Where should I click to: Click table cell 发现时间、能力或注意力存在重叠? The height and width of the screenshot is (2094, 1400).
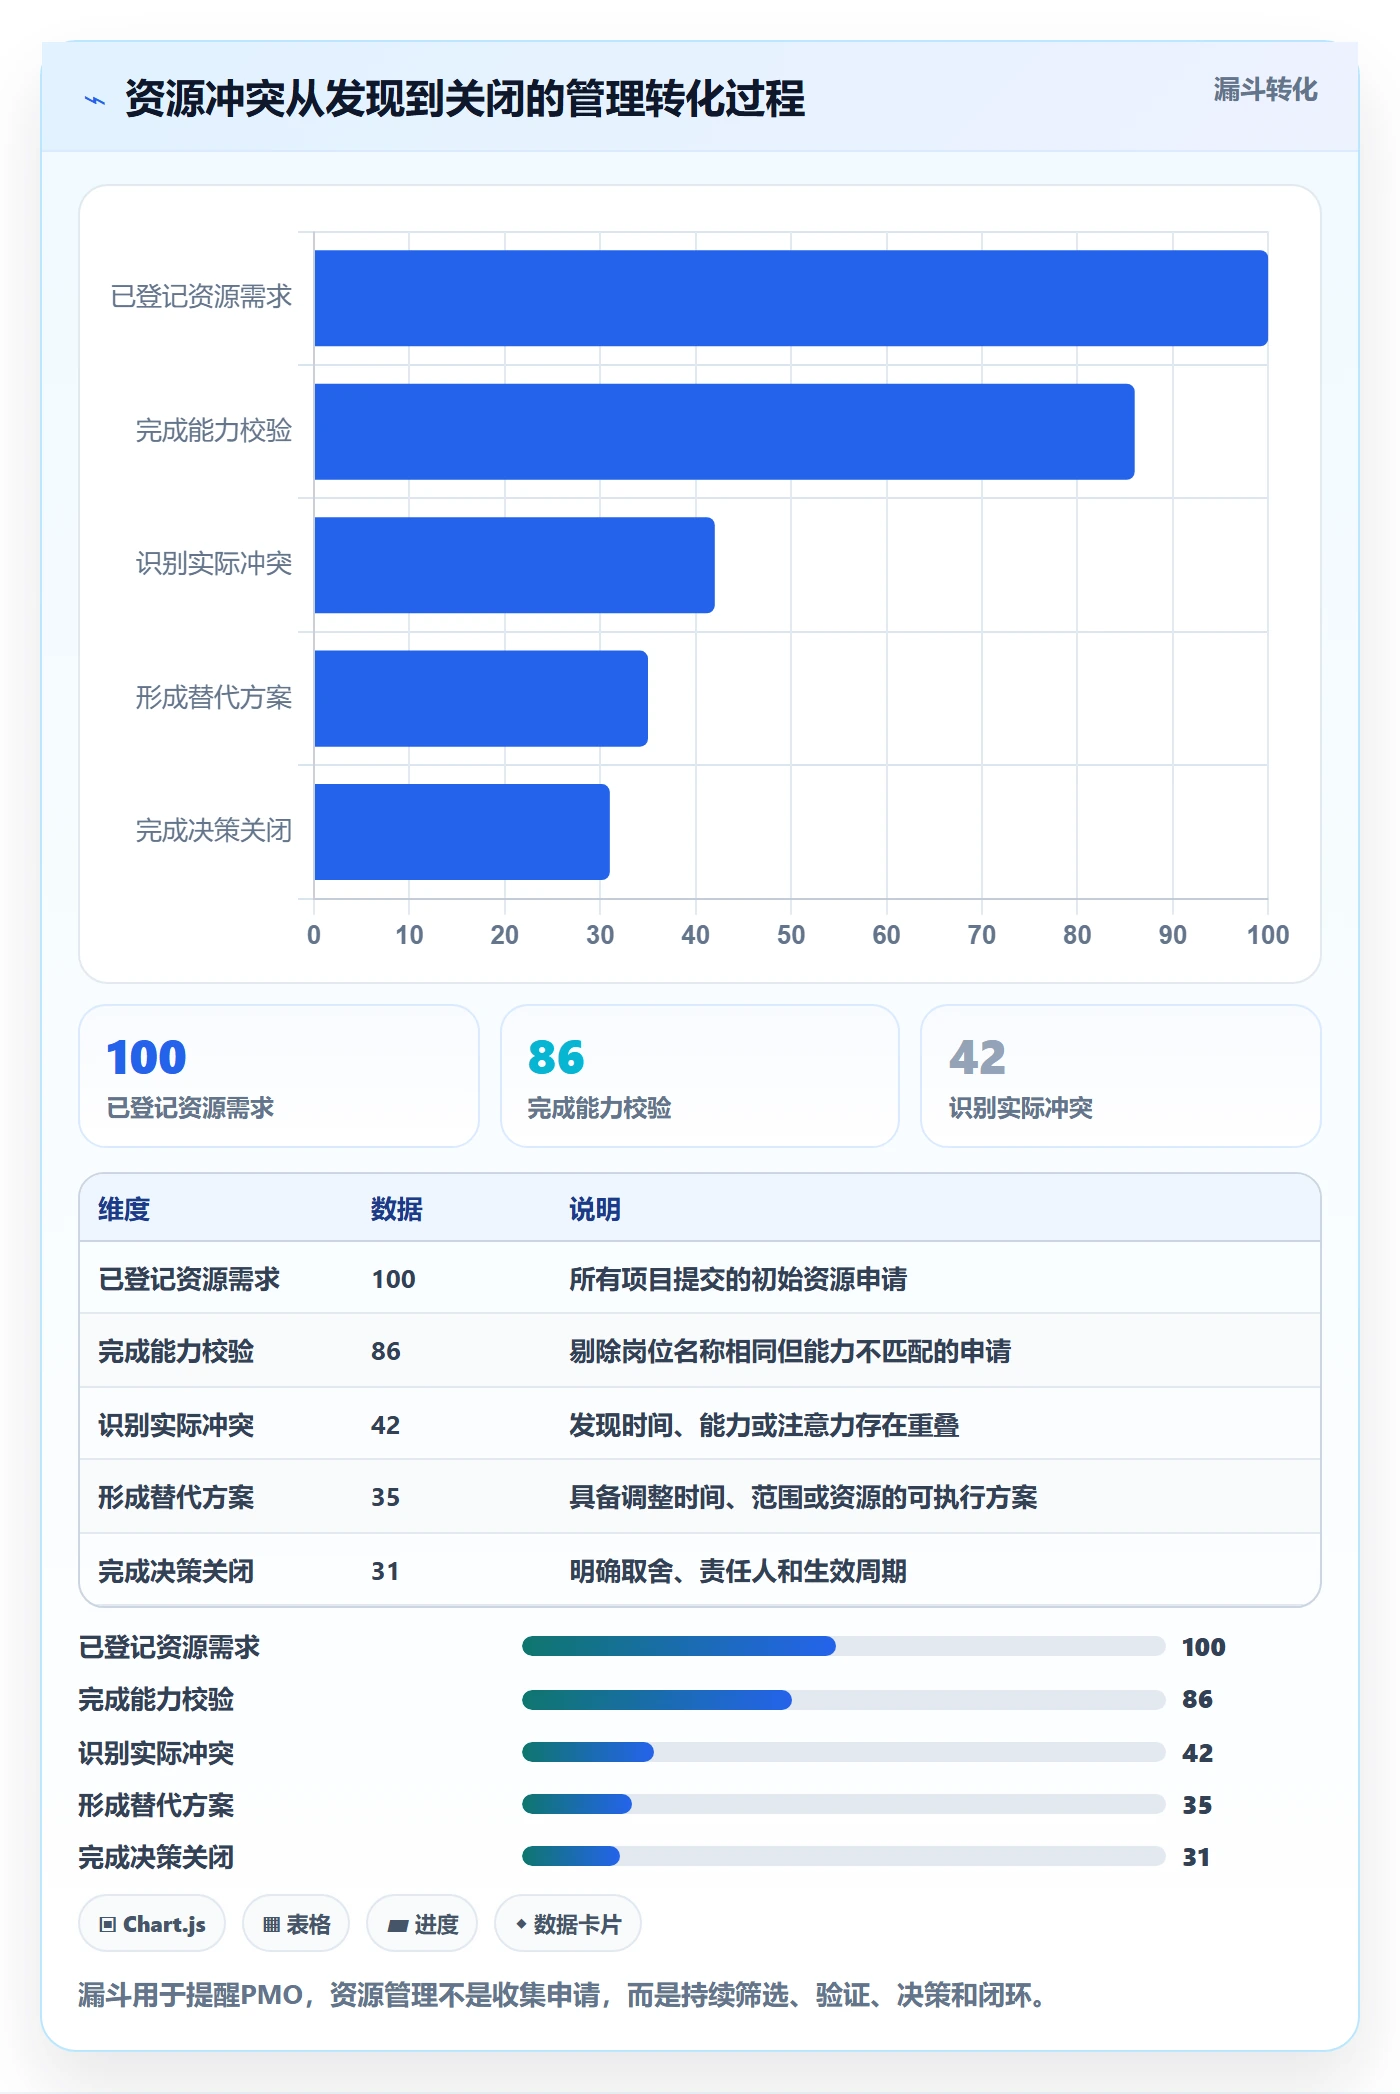(764, 1425)
